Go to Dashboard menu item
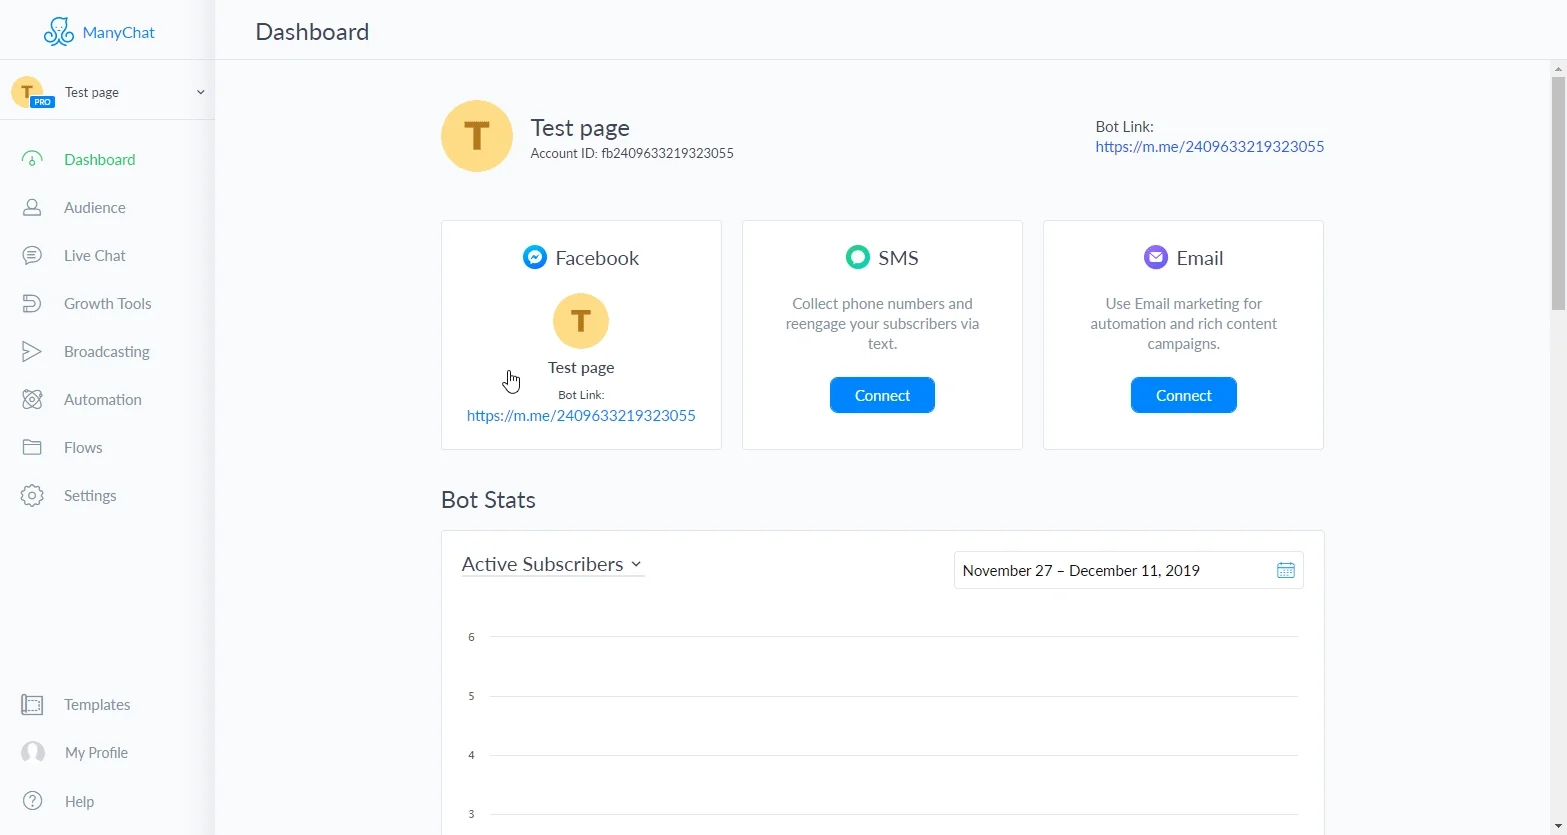Image resolution: width=1567 pixels, height=835 pixels. (x=100, y=159)
